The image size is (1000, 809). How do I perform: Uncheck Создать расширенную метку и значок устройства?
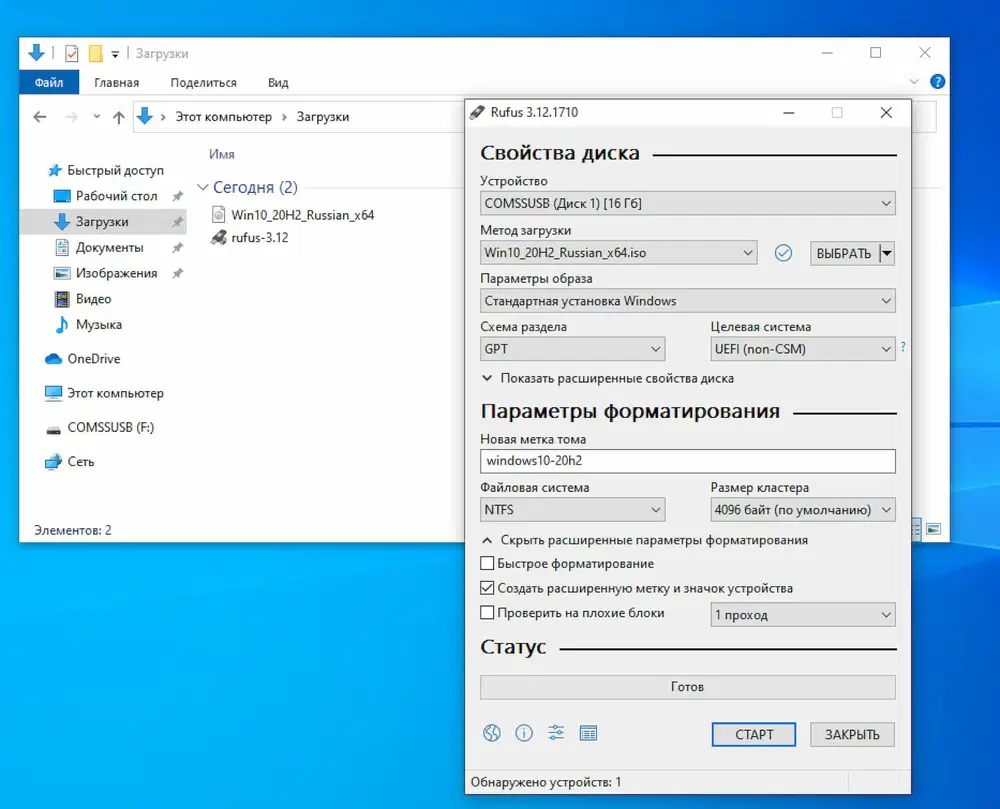[x=487, y=588]
